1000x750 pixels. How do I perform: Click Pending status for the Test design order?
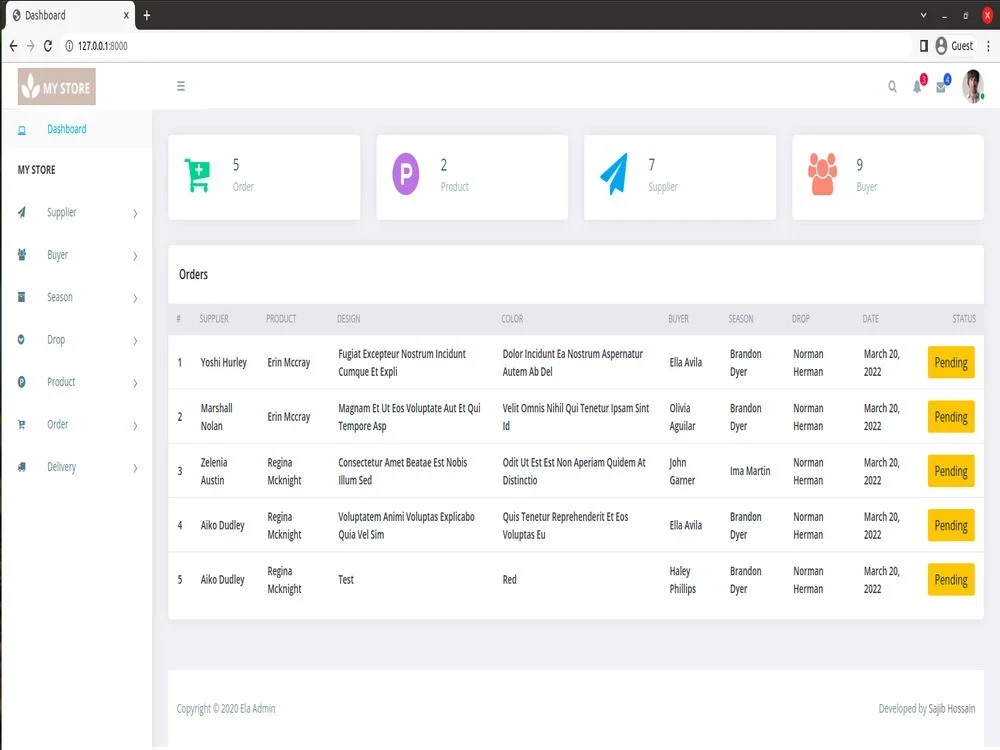pos(951,579)
